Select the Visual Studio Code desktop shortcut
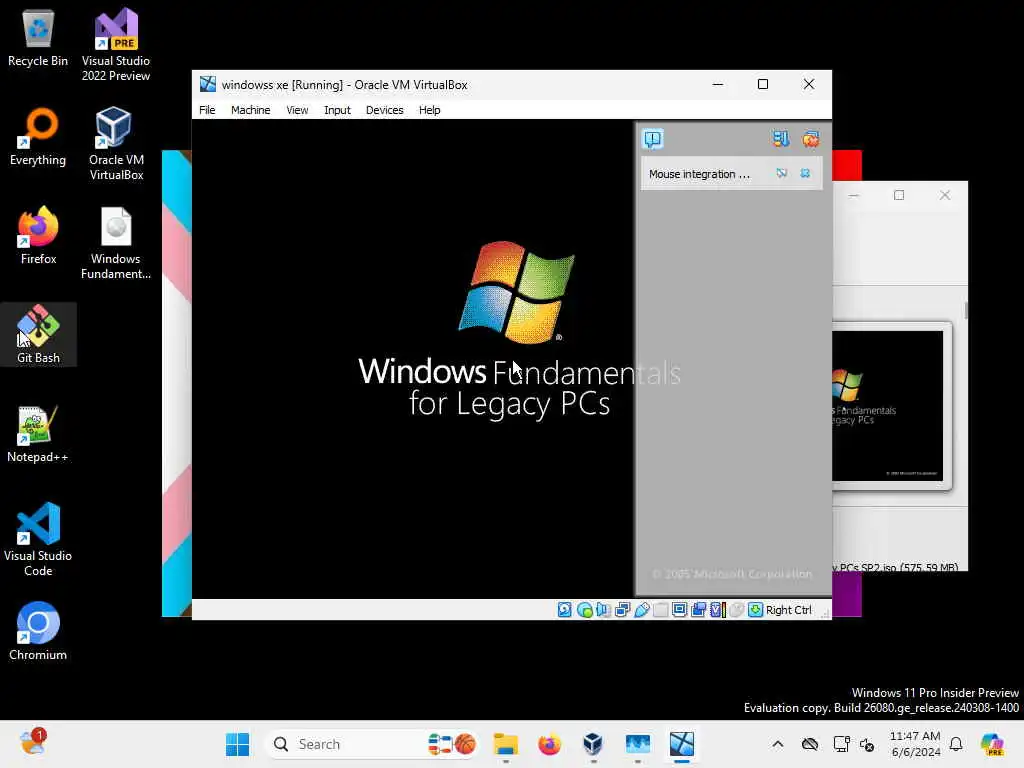Screen dimensions: 1024x768 (x=38, y=539)
